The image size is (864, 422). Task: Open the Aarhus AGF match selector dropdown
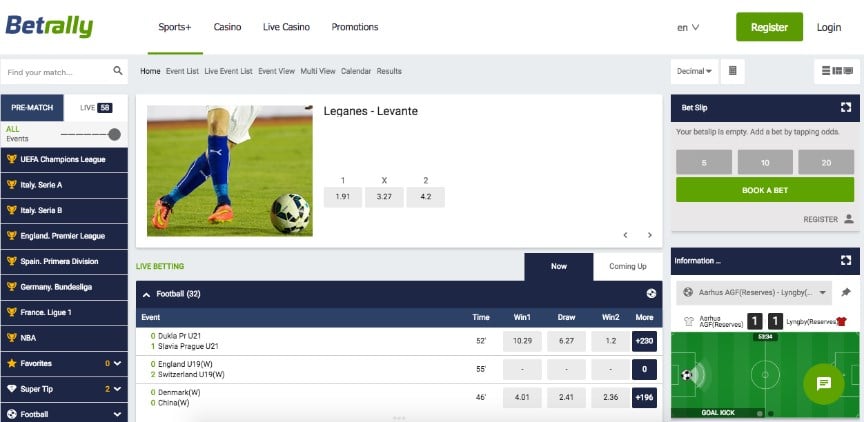(x=754, y=293)
